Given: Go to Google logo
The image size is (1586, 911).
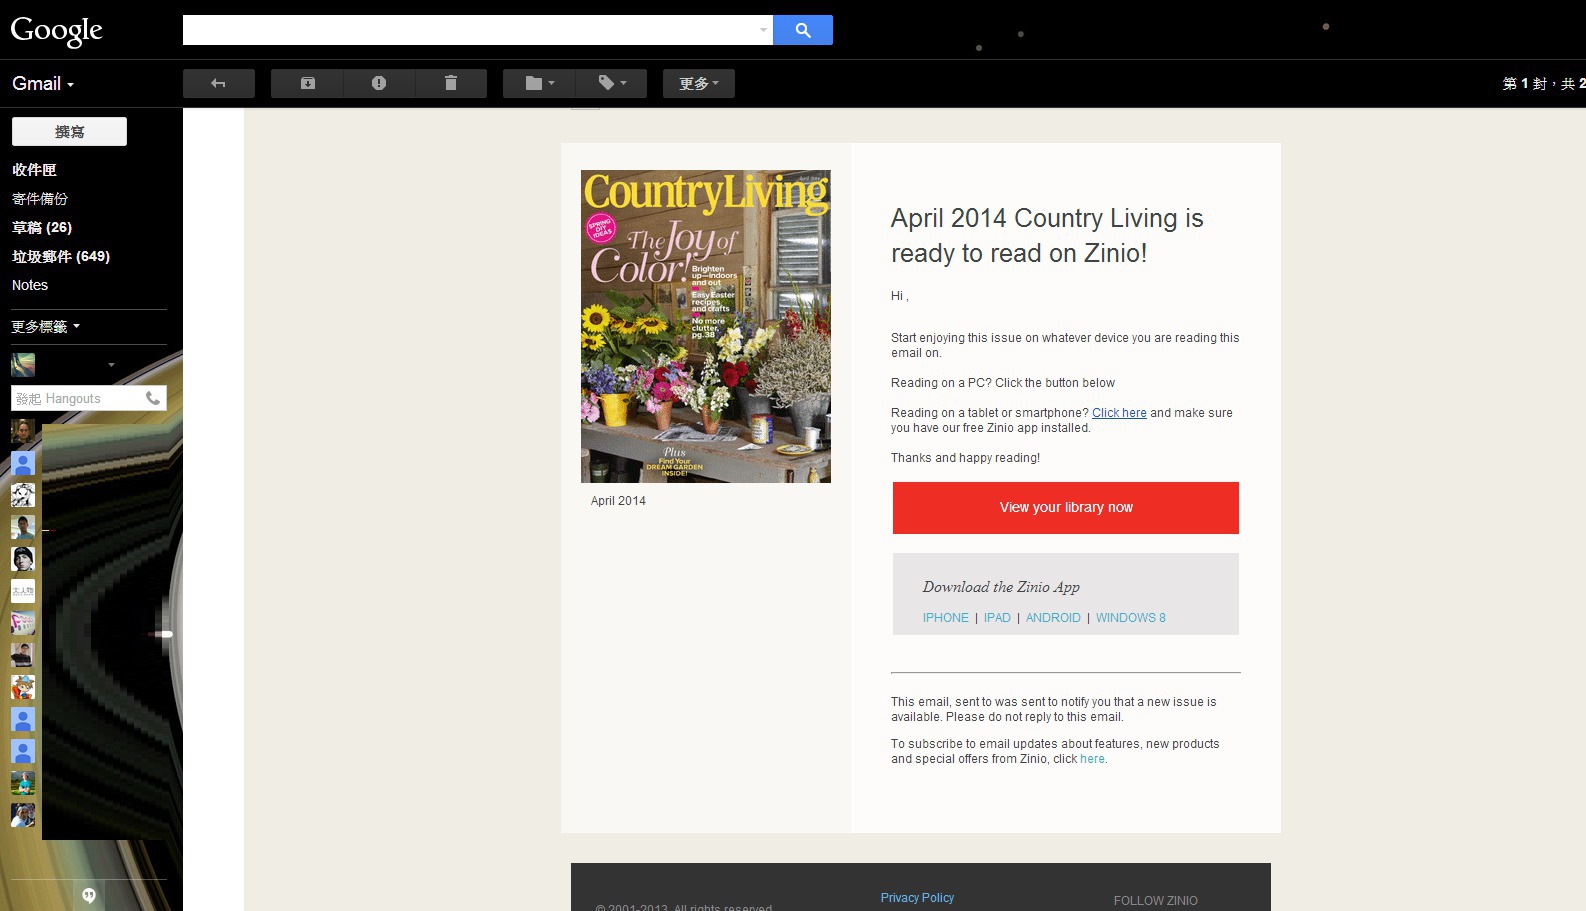Looking at the screenshot, I should tap(57, 31).
